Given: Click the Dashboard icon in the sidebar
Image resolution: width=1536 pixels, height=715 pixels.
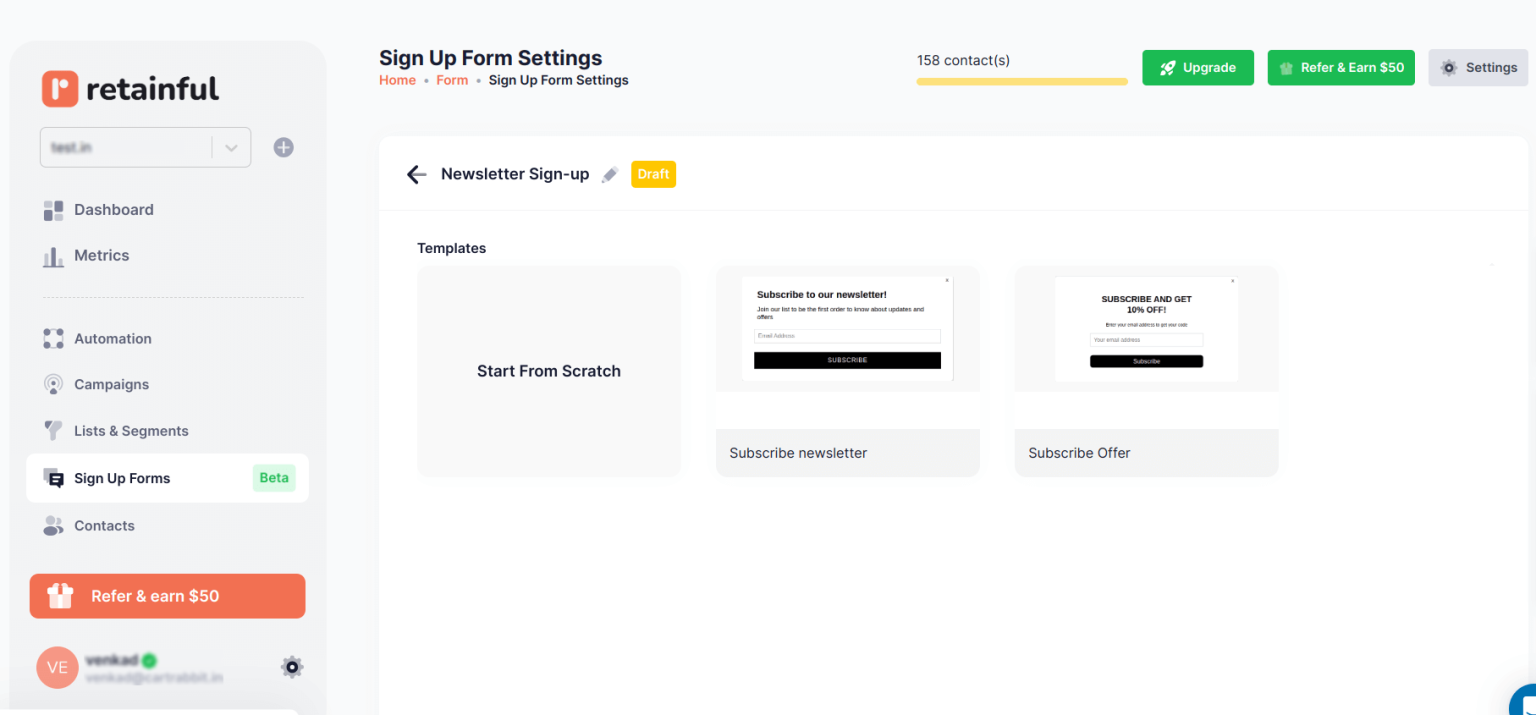Looking at the screenshot, I should click(x=53, y=210).
